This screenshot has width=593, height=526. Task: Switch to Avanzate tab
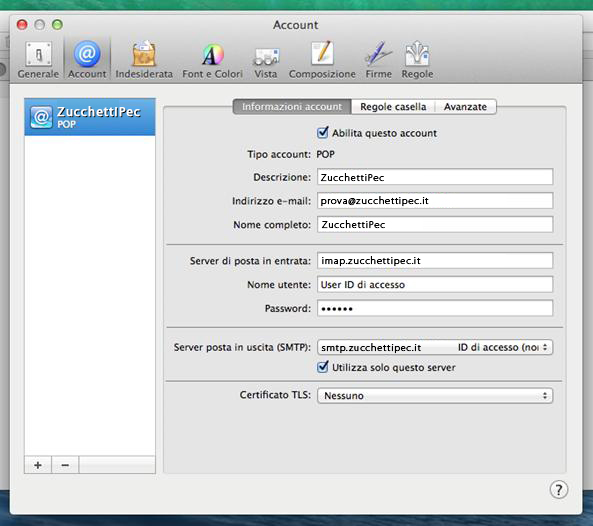[x=465, y=107]
